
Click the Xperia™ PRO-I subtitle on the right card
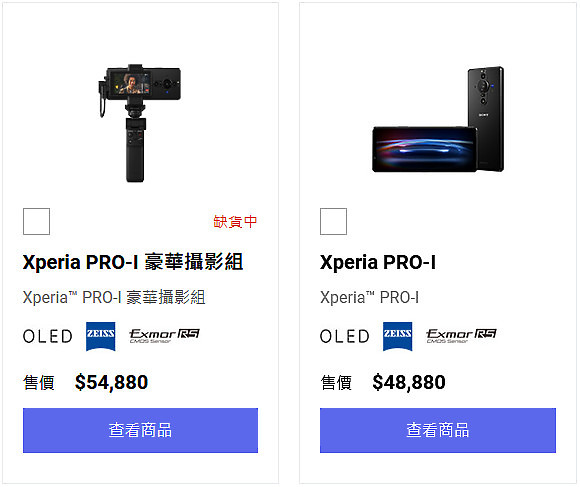[x=370, y=297]
